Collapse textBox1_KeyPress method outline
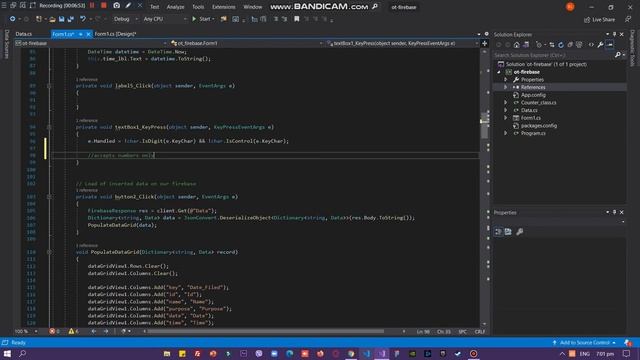The width and height of the screenshot is (640, 360). pyautogui.click(x=49, y=127)
